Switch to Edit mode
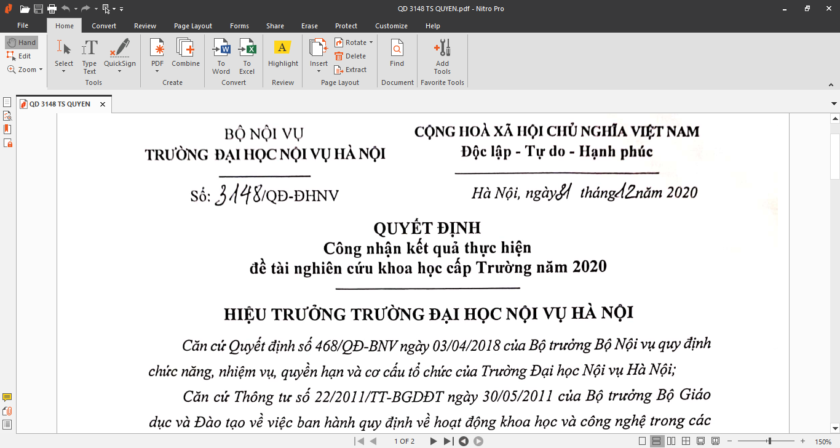Screen dimensions: 840x448 tap(20, 56)
